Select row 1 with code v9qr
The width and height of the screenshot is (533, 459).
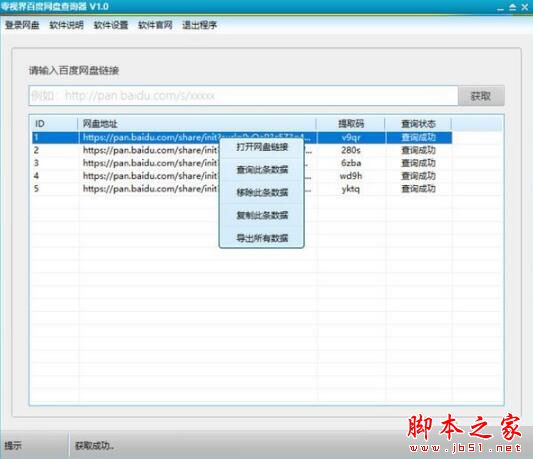point(242,137)
